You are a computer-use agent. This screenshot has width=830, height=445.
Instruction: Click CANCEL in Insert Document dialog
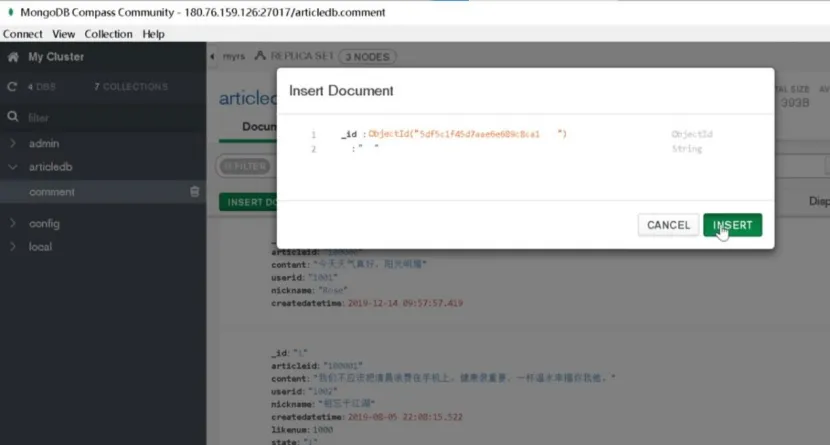668,225
